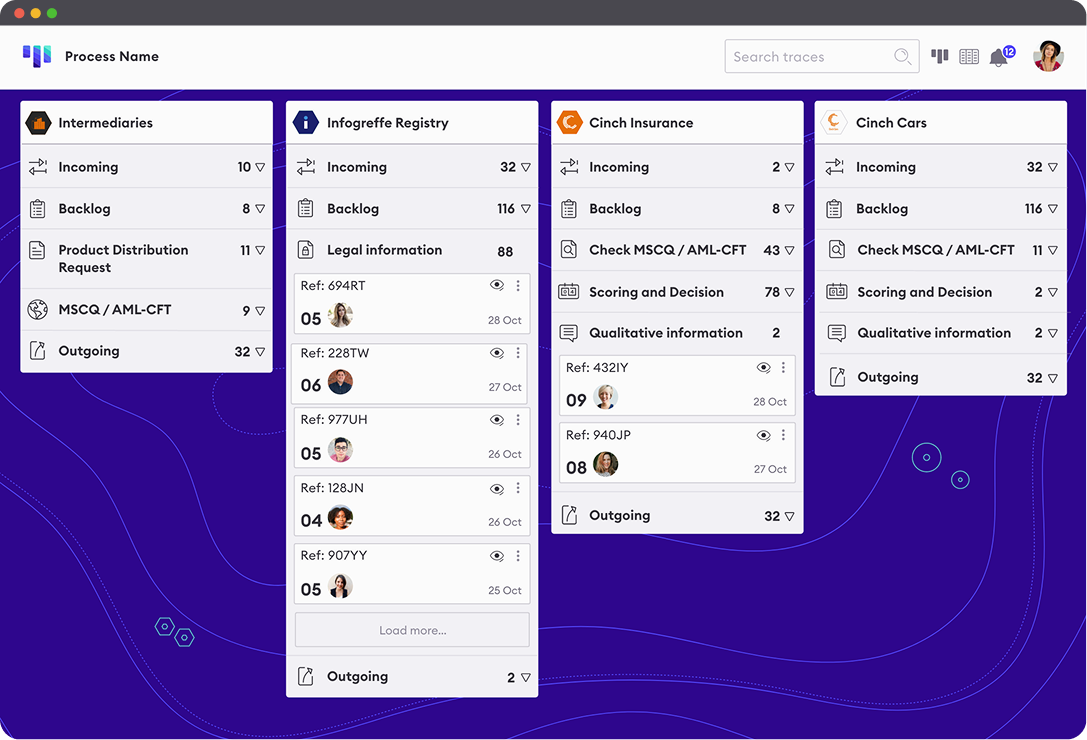Toggle eye visibility on Ref: 128JN
The image size is (1087, 740).
[497, 489]
